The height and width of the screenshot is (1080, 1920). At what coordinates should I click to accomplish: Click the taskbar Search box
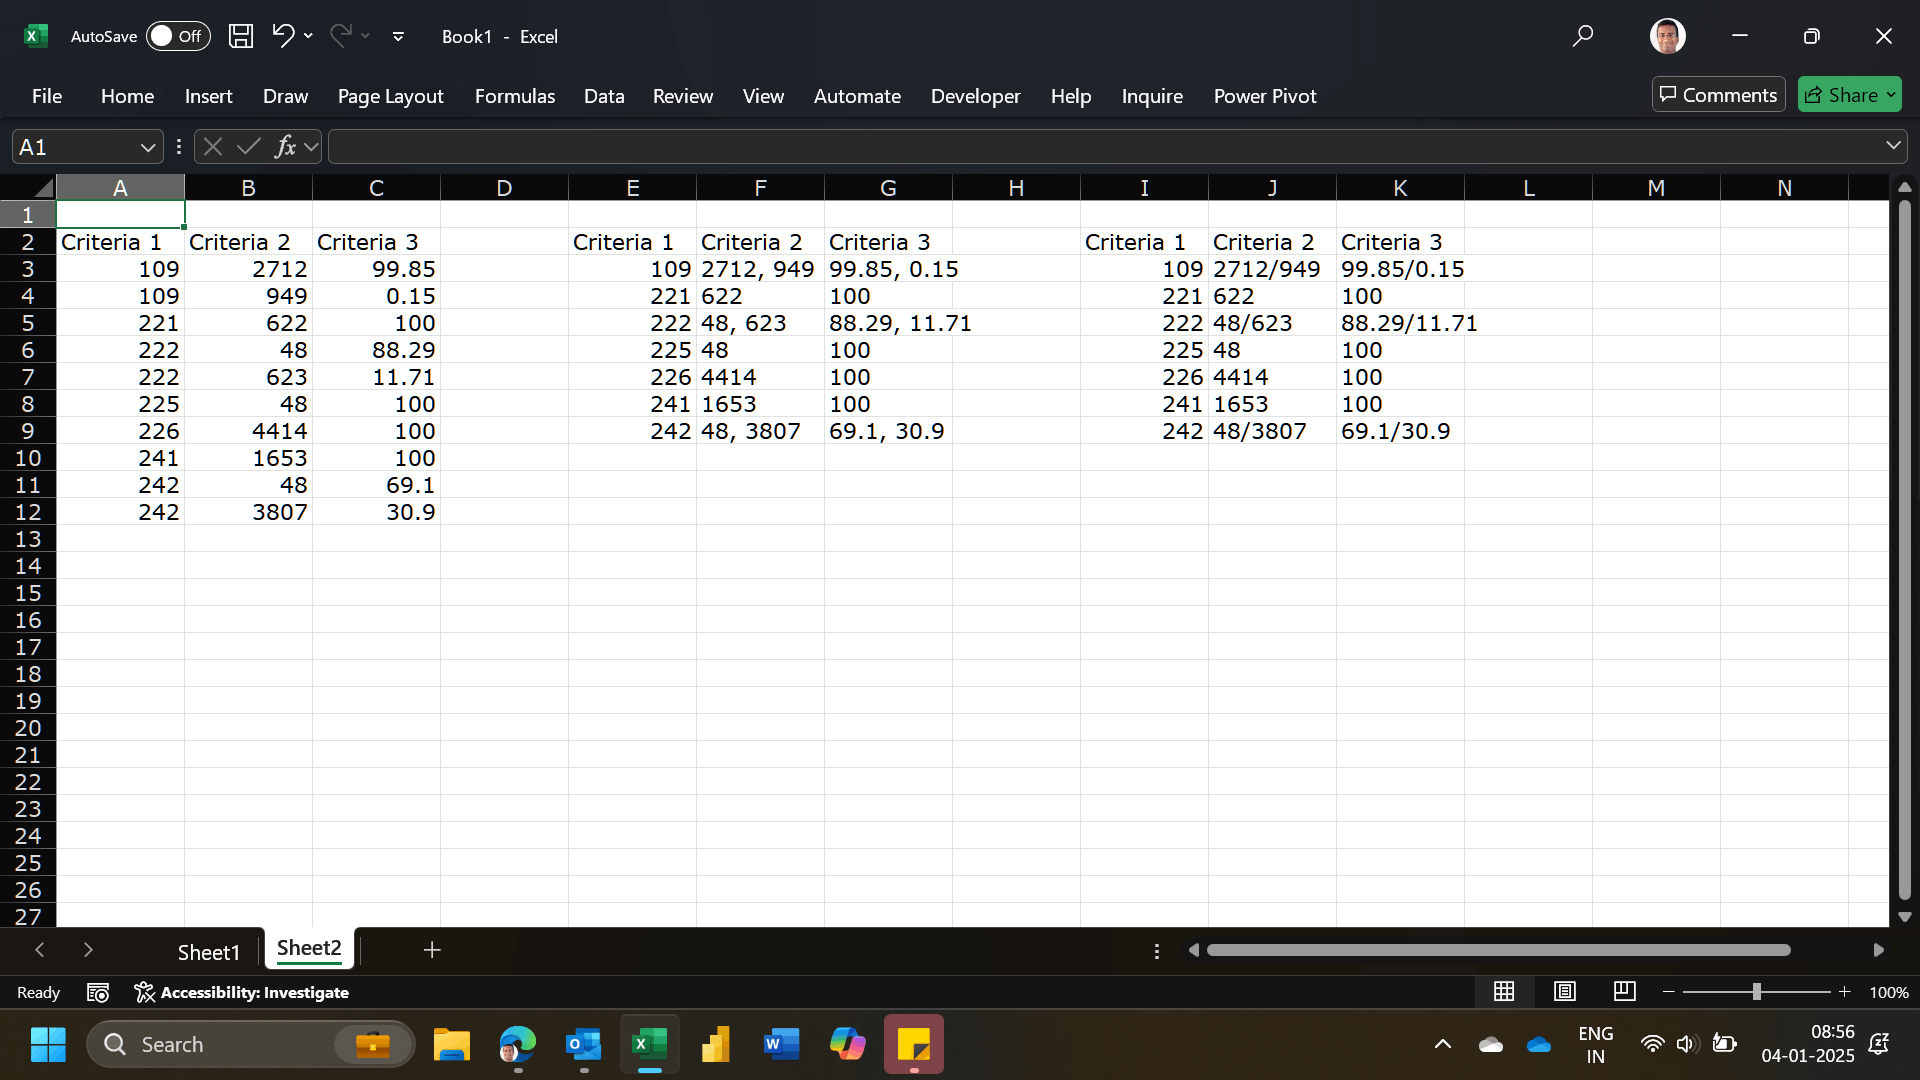(x=250, y=1045)
